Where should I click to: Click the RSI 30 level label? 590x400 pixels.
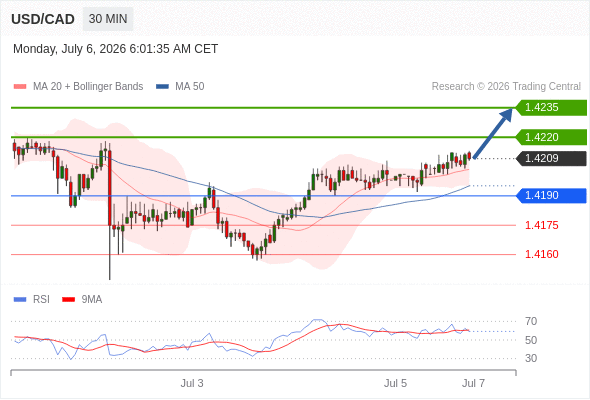[531, 358]
